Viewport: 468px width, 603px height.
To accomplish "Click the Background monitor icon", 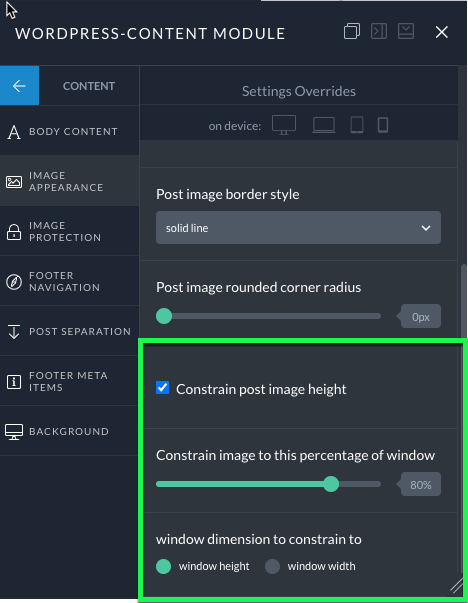I will (x=14, y=432).
